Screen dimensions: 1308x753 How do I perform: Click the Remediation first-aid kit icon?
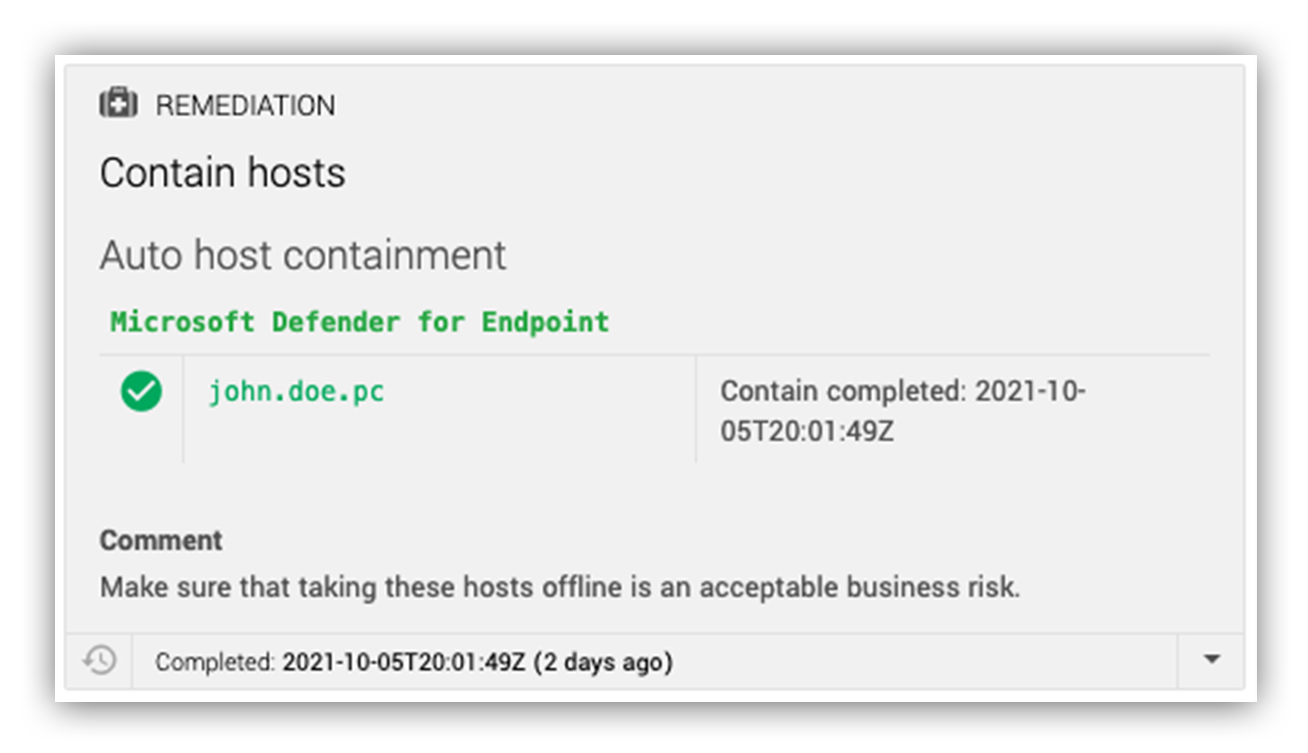tap(118, 104)
